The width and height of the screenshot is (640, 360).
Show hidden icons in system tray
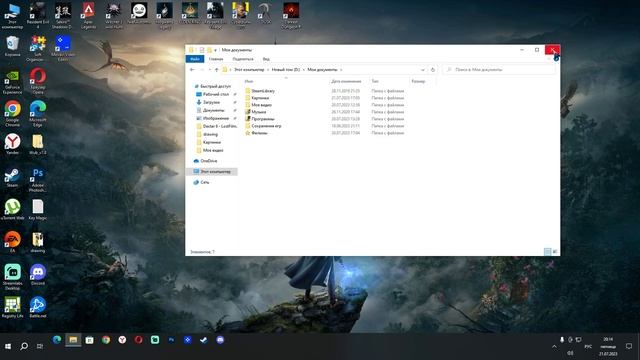coord(554,347)
